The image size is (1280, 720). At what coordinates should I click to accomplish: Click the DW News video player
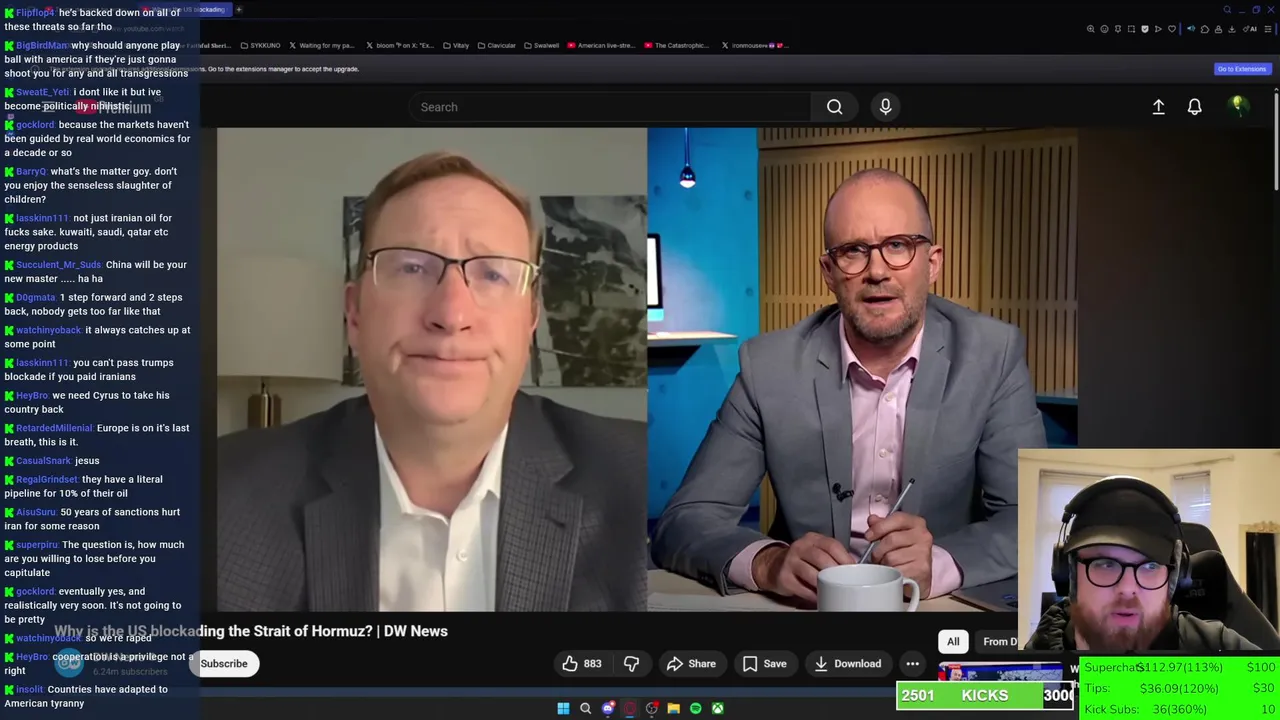(x=647, y=369)
